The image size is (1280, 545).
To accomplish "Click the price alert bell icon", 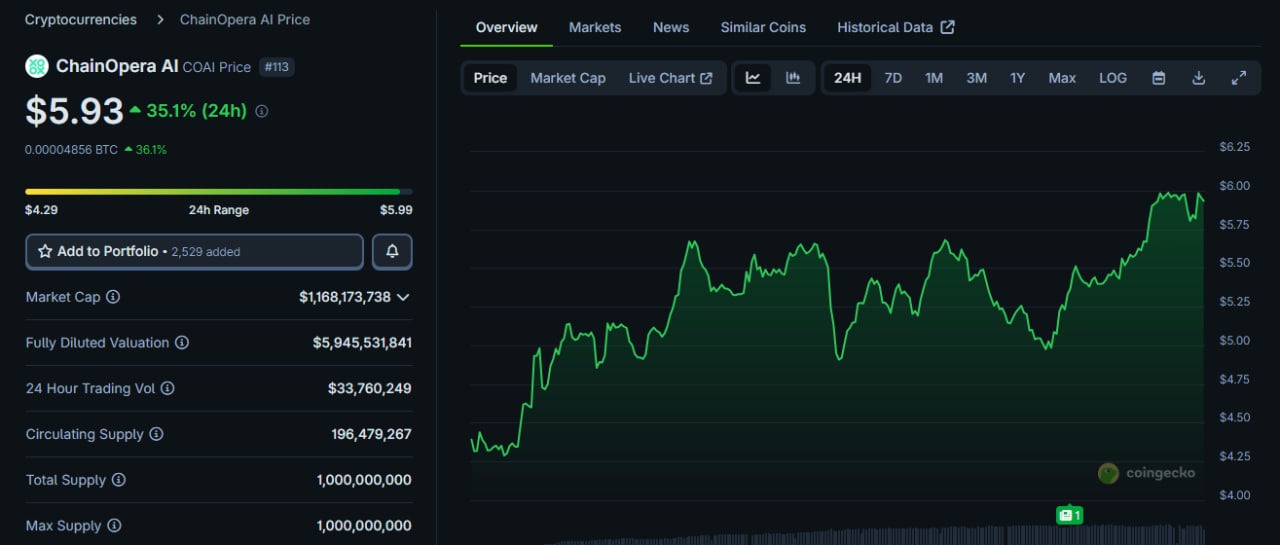I will (392, 252).
